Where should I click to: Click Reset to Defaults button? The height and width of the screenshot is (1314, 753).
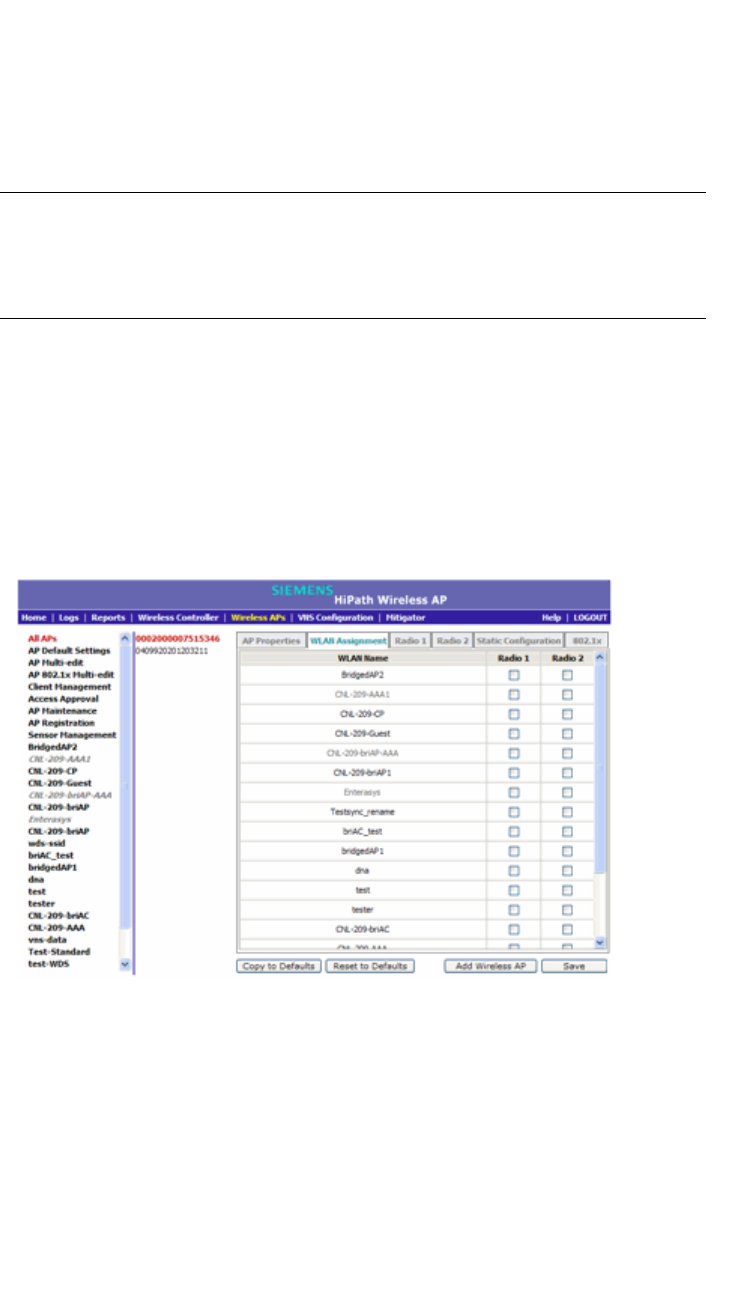pos(370,966)
